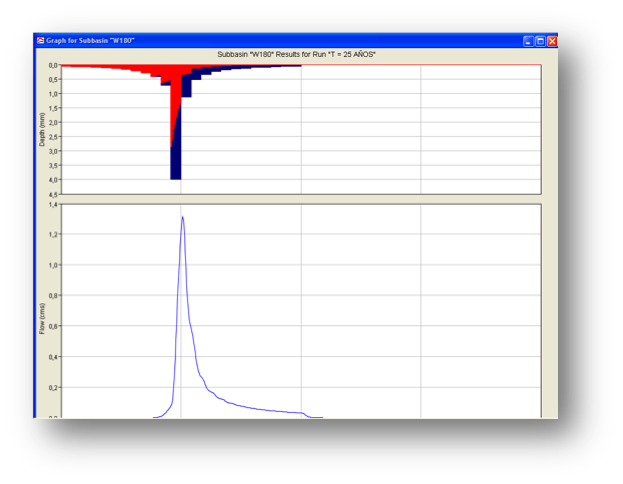The image size is (623, 484).
Task: Click the 'Flow (cms)' axis label
Action: 42,318
